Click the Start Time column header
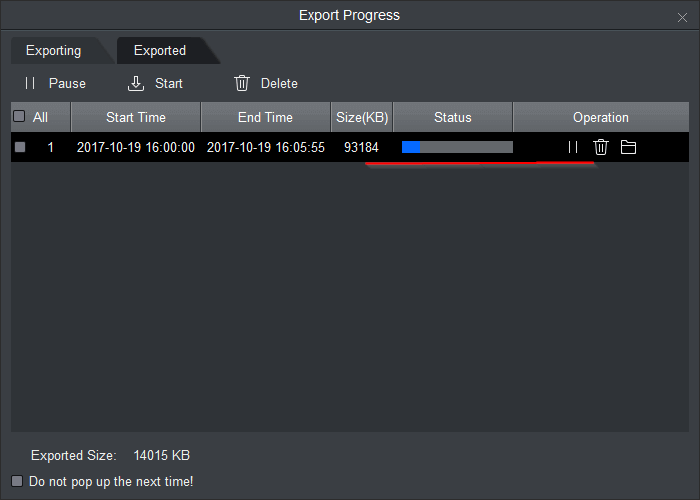The image size is (700, 500). 136,118
